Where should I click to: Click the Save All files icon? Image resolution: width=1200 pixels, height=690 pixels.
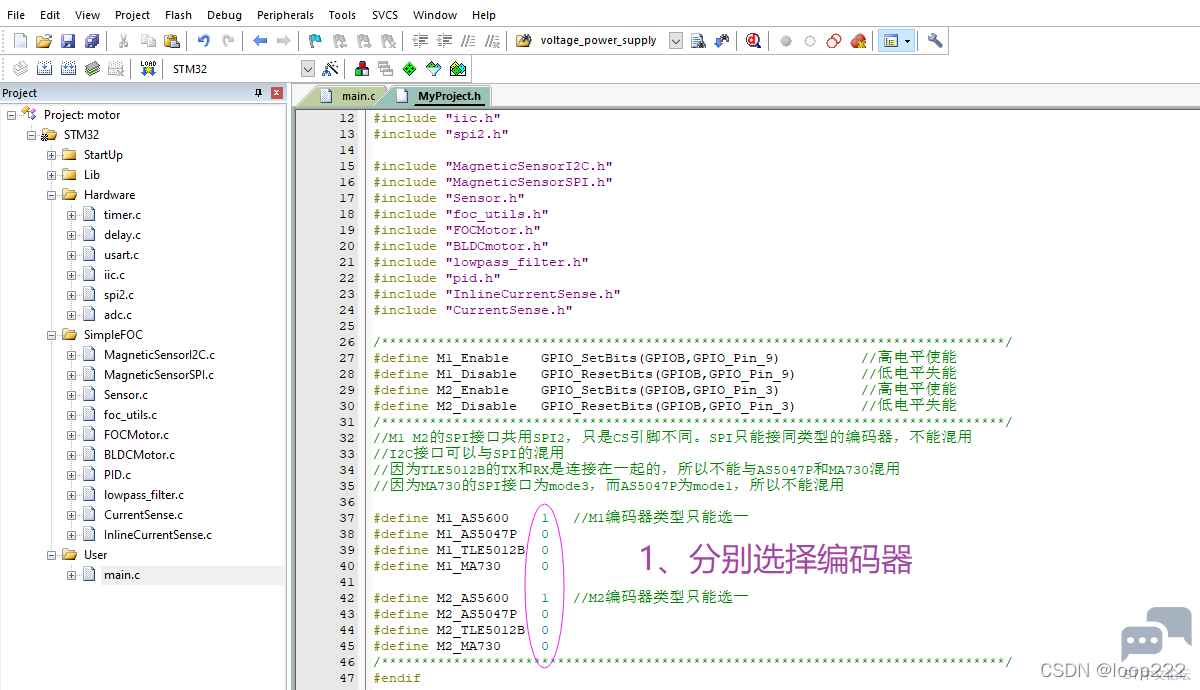(x=92, y=41)
